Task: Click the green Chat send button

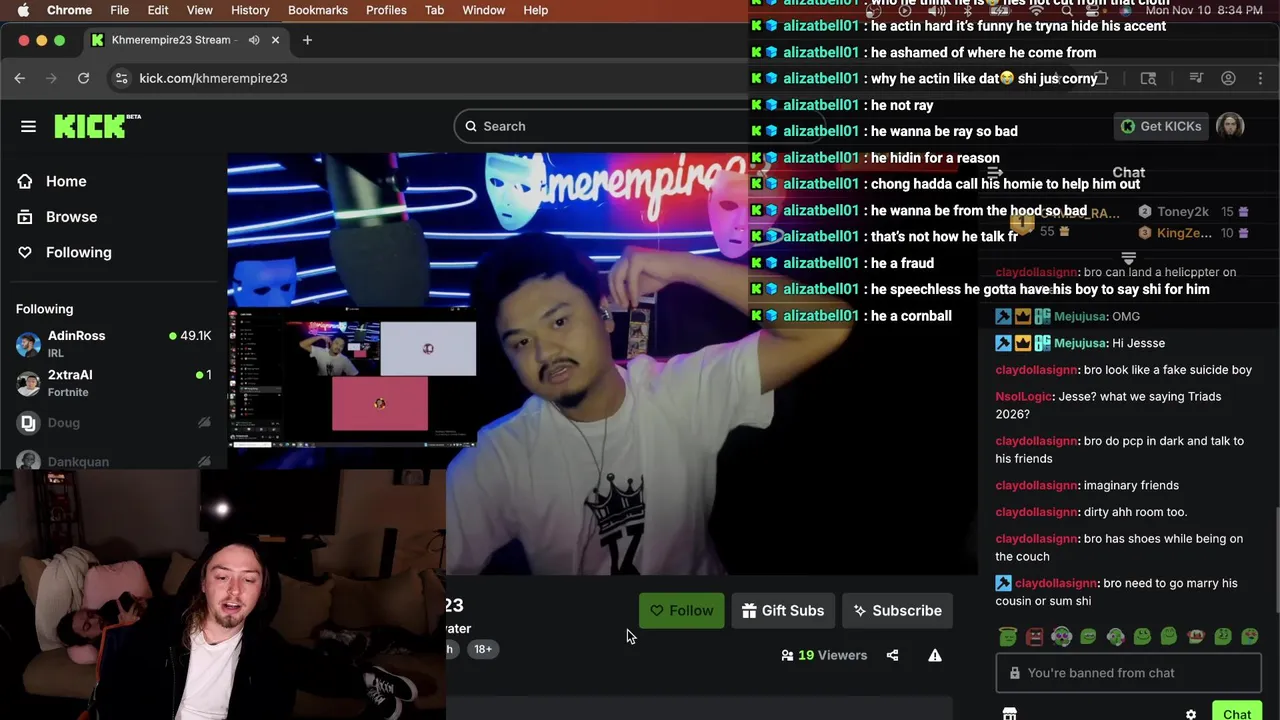Action: coord(1237,712)
